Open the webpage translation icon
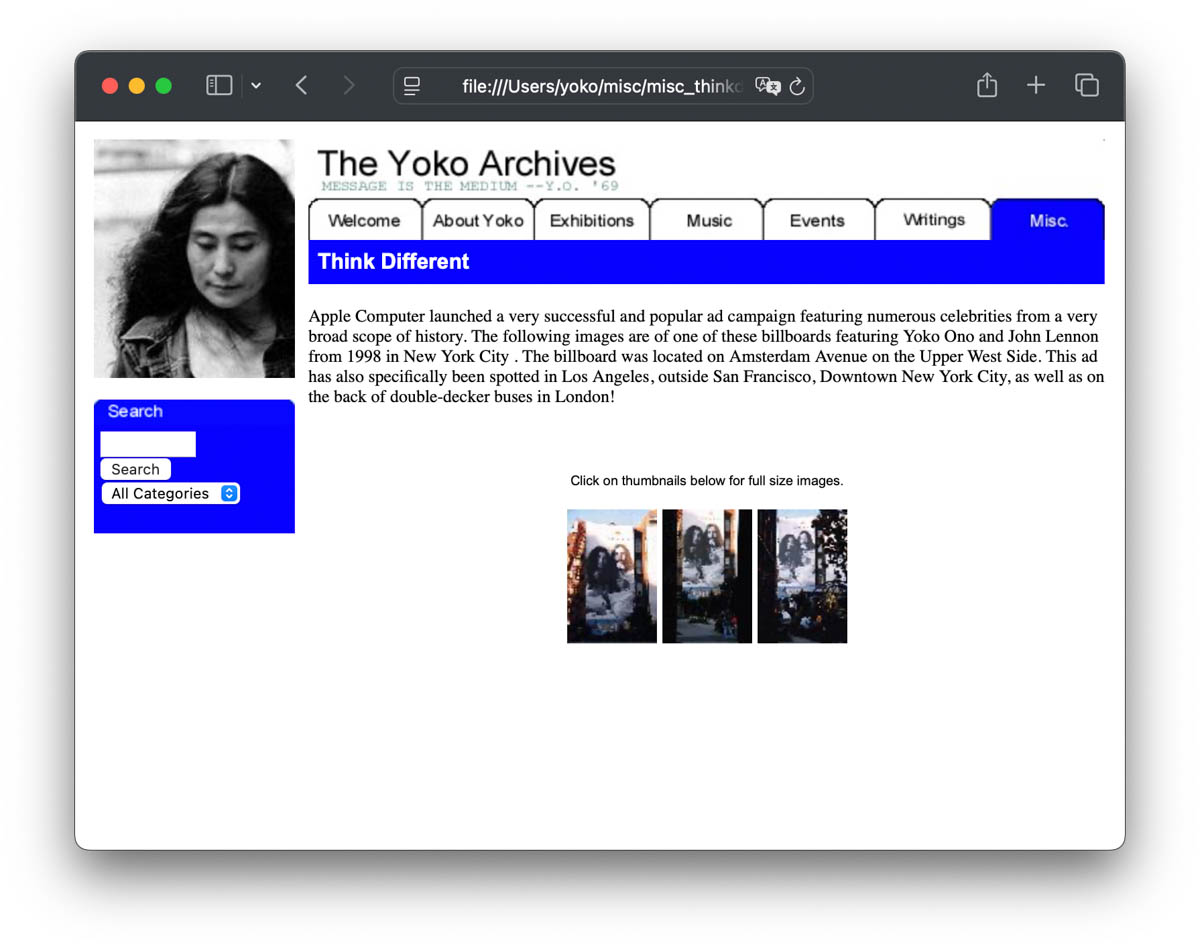The height and width of the screenshot is (949, 1200). [x=768, y=86]
